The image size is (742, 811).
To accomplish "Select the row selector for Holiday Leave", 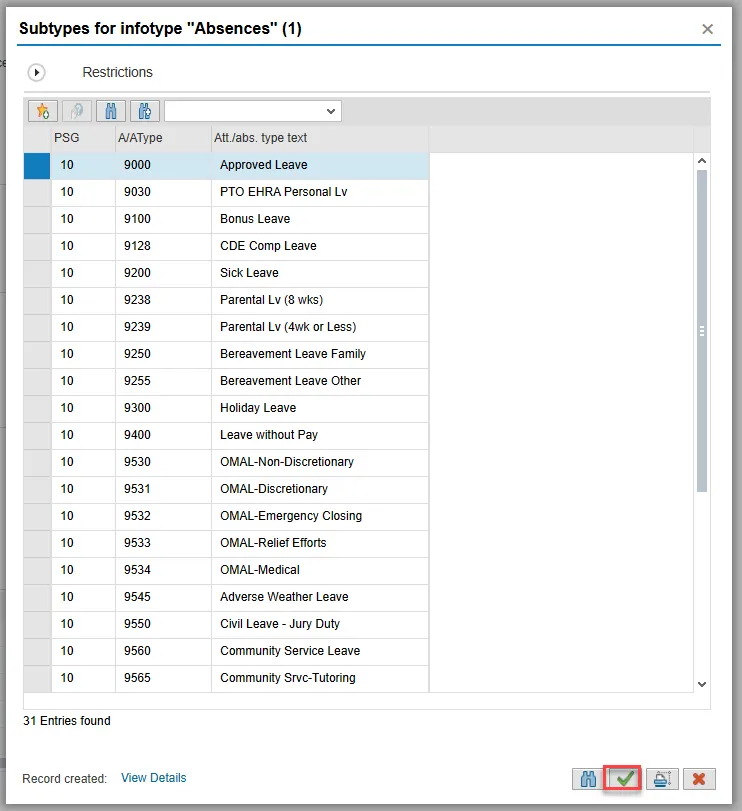I will [37, 408].
